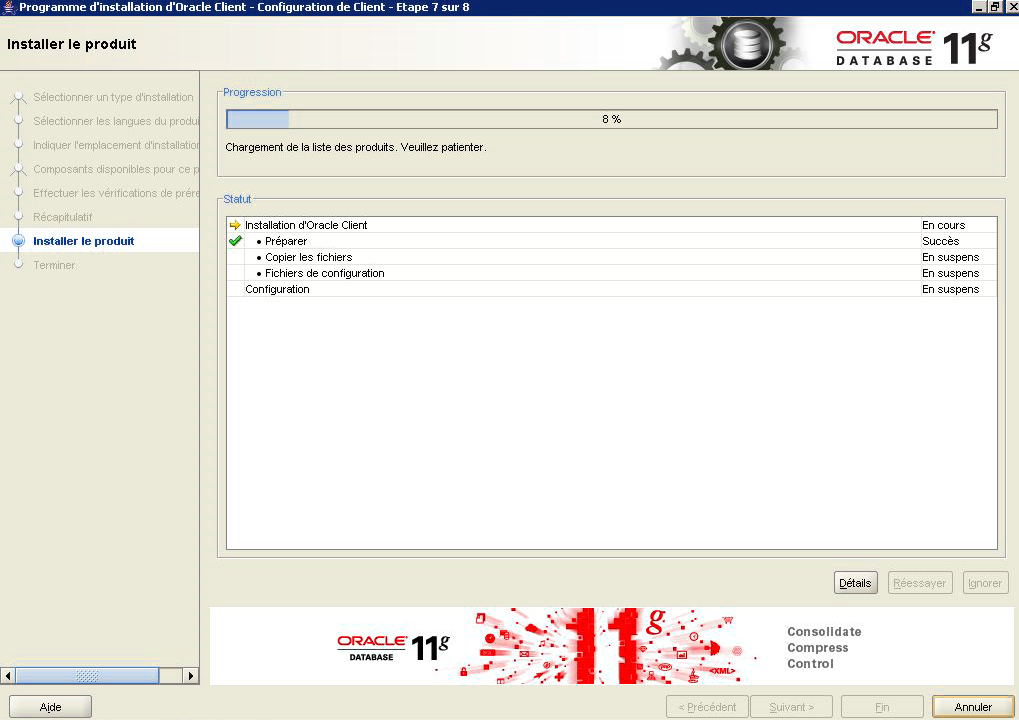
Task: Click the 8 % progress bar
Action: pyautogui.click(x=612, y=119)
